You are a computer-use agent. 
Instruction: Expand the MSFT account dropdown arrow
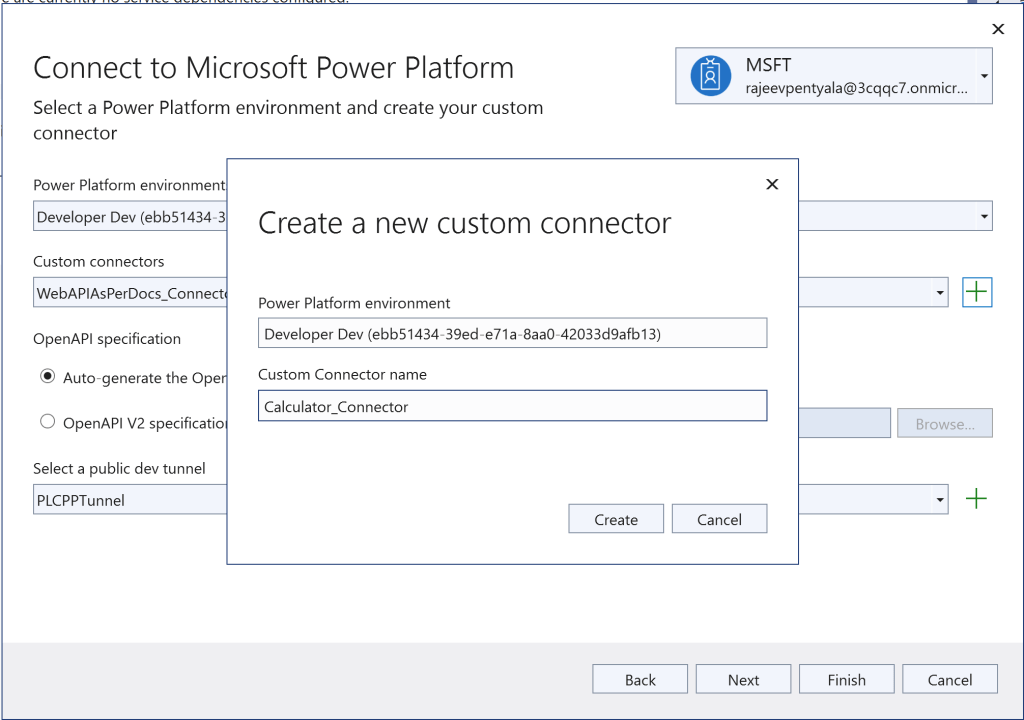coord(984,76)
